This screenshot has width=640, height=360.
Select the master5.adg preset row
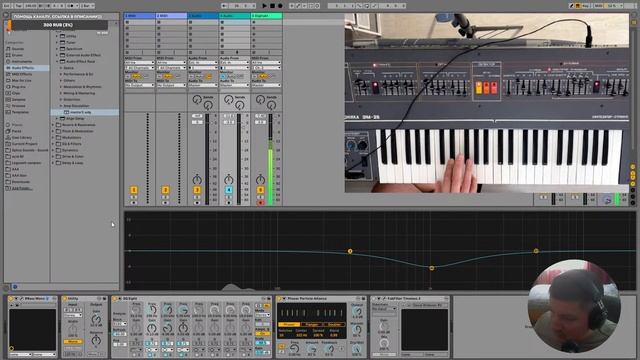[85, 112]
